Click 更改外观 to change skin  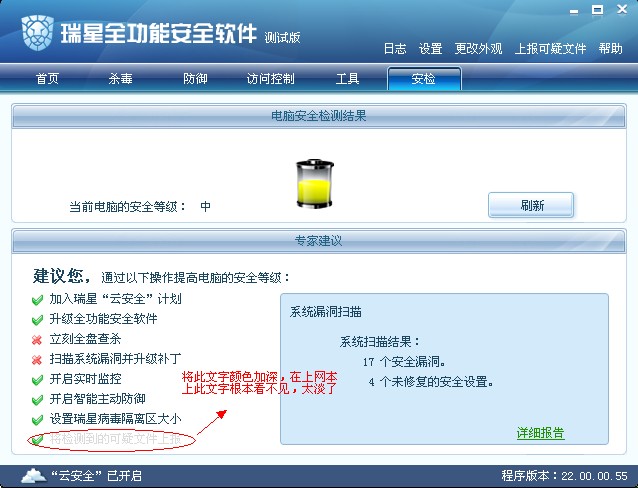pos(478,49)
